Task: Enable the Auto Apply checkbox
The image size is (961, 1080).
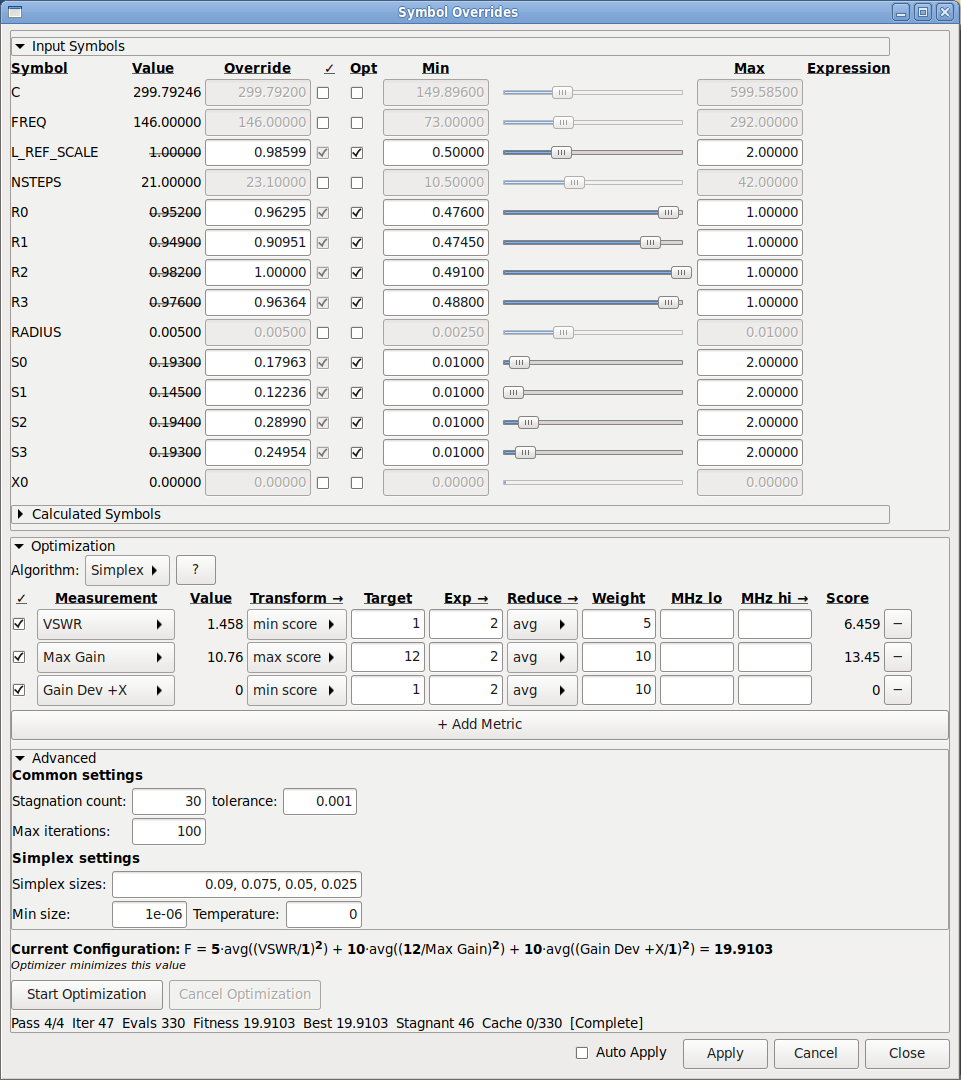Action: (582, 1052)
